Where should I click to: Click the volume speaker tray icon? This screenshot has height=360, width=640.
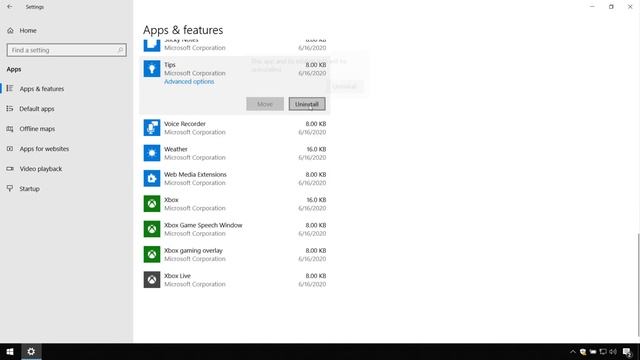(613, 351)
